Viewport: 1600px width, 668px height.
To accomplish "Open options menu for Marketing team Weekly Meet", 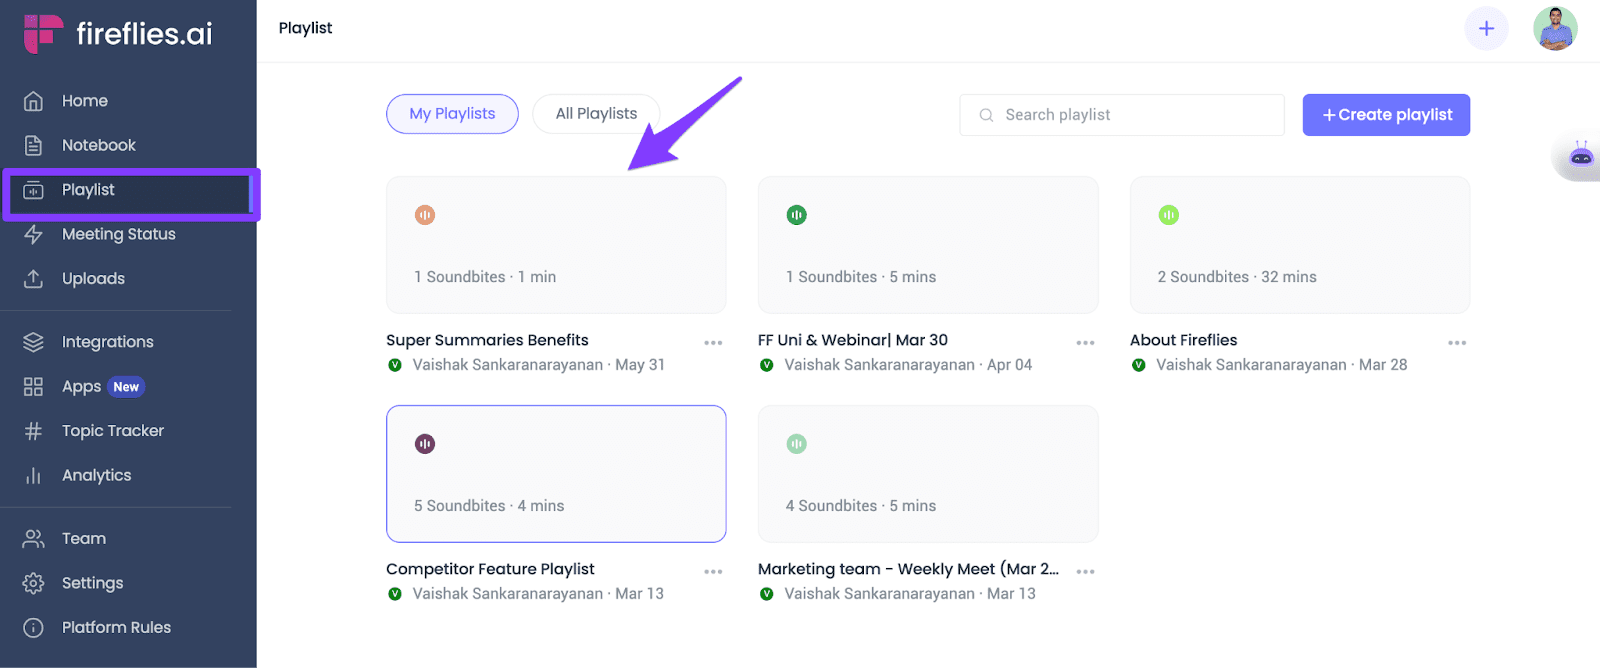I will pos(1085,572).
